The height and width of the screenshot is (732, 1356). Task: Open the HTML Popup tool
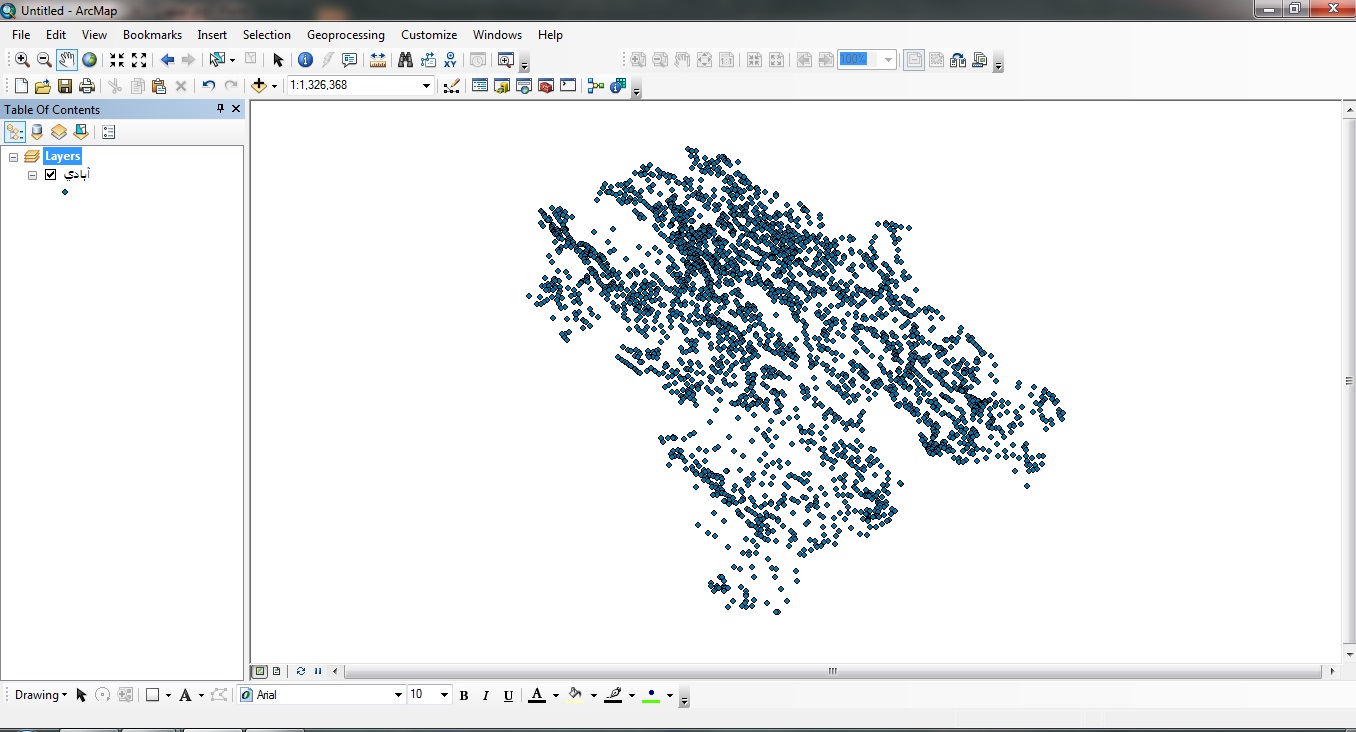tap(350, 60)
